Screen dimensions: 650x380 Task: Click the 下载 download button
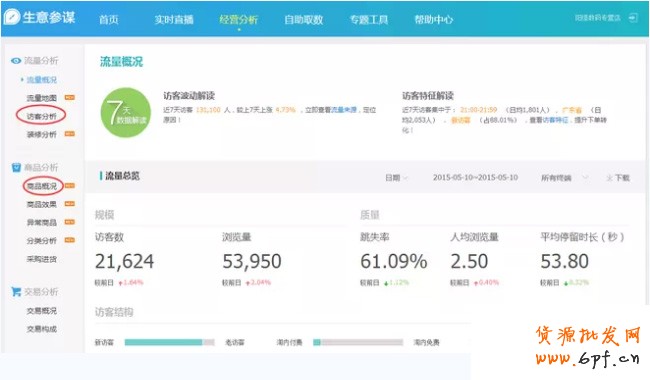tap(618, 178)
